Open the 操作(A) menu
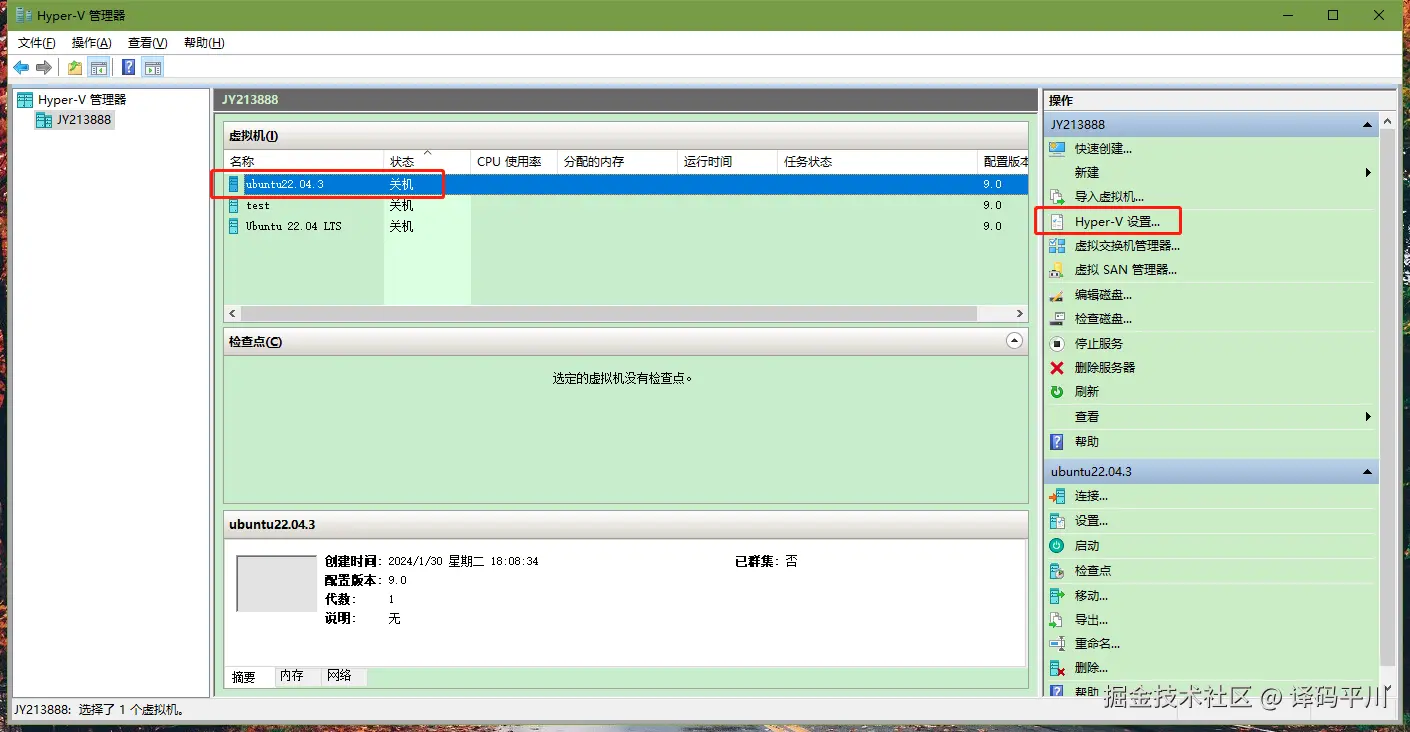This screenshot has width=1410, height=732. tap(92, 43)
